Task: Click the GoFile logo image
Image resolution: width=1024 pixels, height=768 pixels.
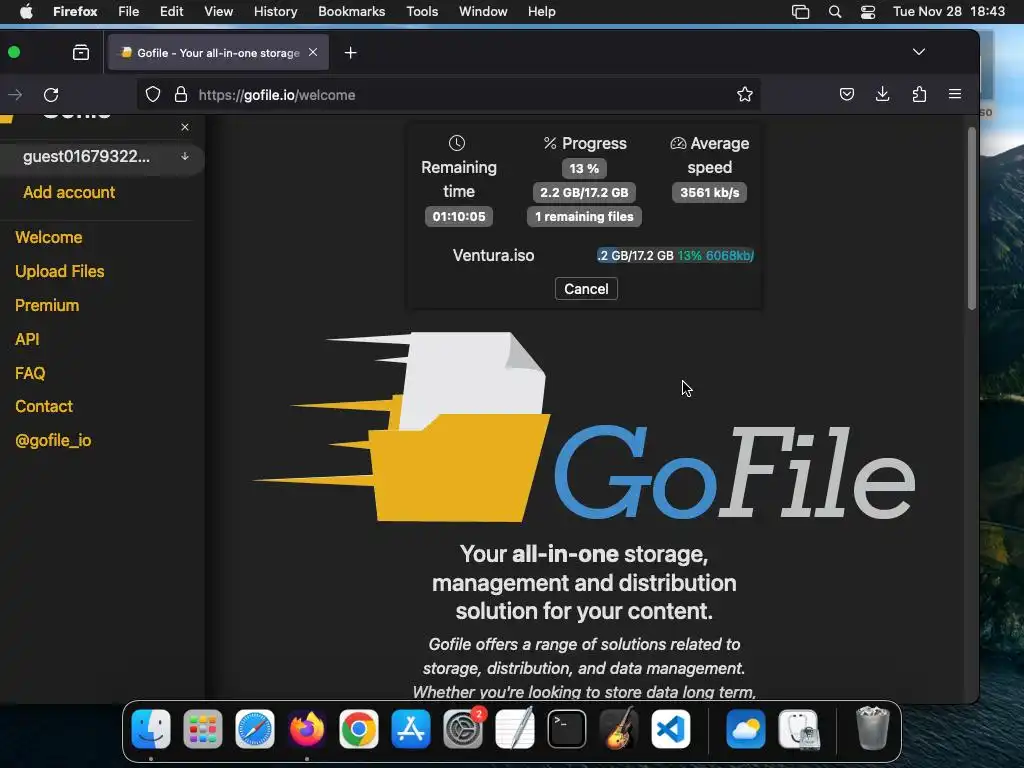Action: point(584,428)
